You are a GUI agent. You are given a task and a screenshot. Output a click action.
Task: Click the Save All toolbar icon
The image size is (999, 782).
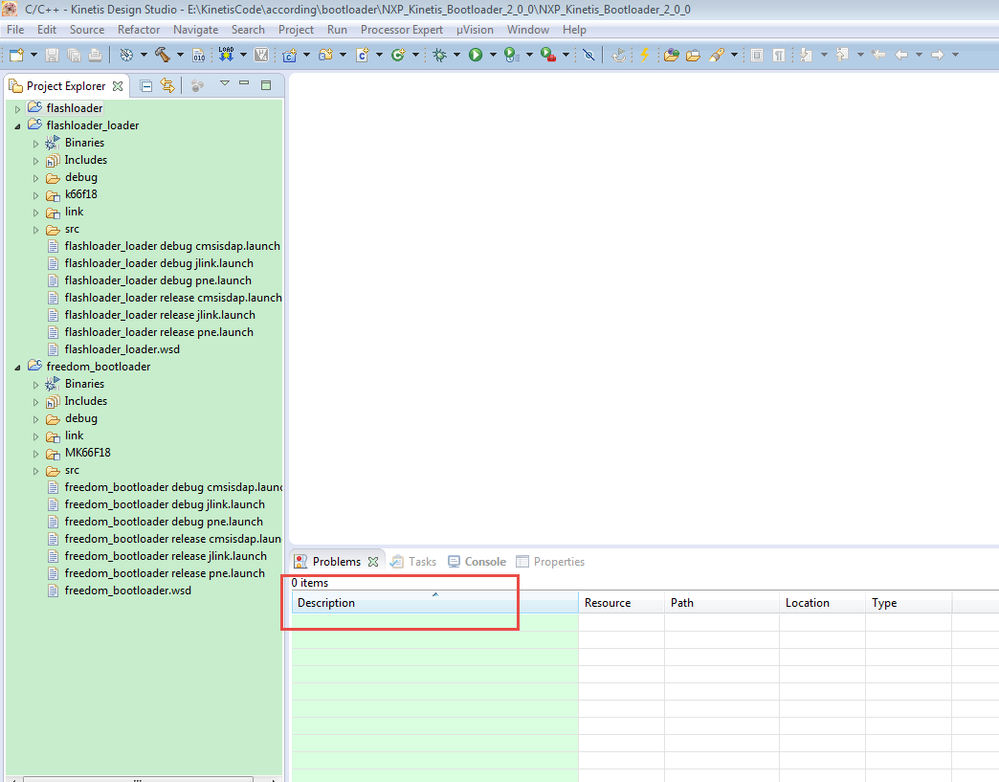click(74, 55)
